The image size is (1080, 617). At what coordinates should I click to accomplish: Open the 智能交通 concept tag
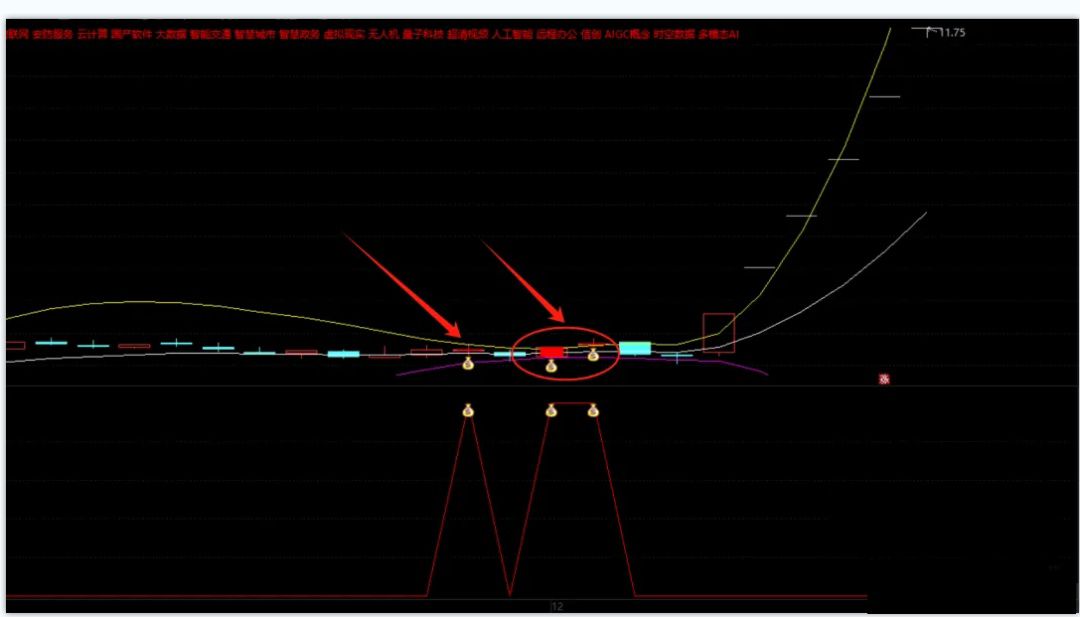click(x=210, y=34)
